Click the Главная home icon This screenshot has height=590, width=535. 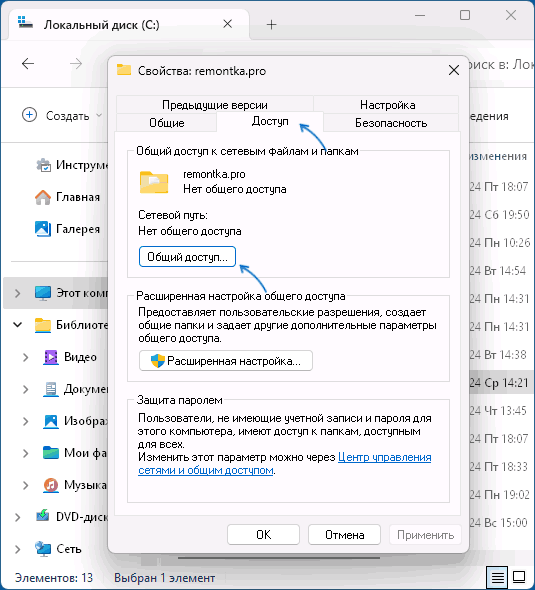(x=43, y=197)
